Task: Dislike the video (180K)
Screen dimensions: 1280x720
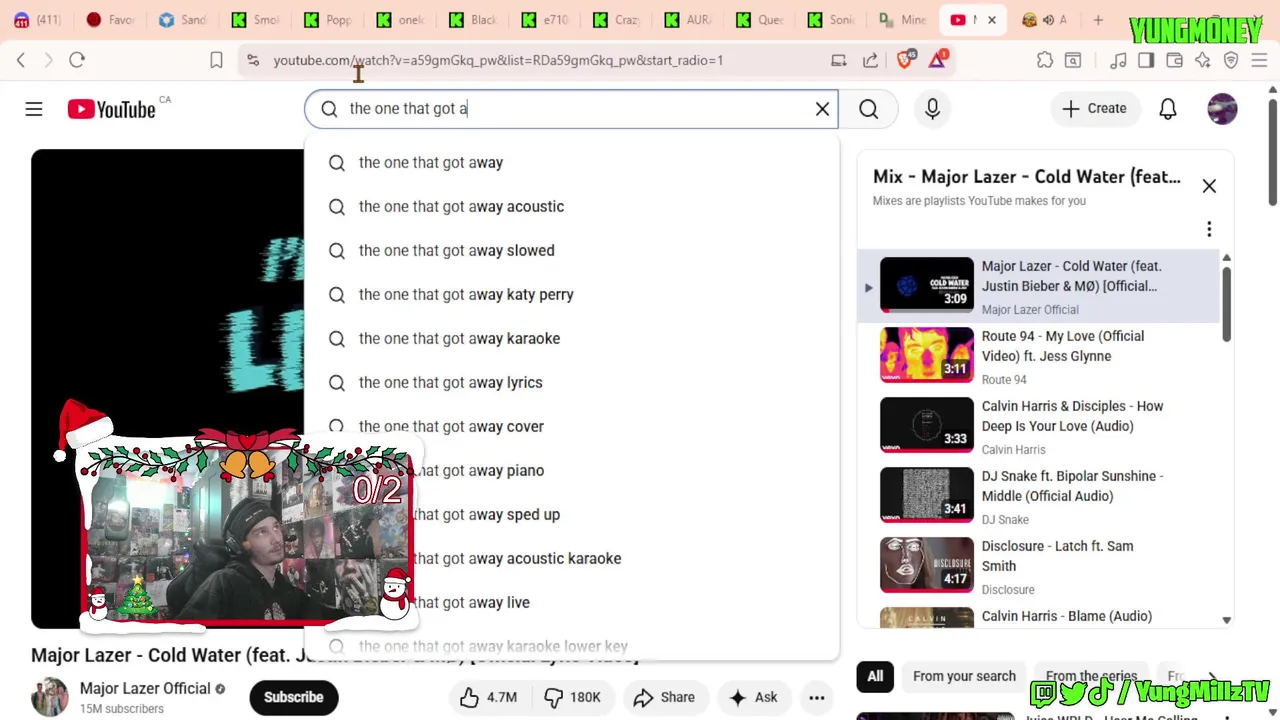Action: click(571, 697)
